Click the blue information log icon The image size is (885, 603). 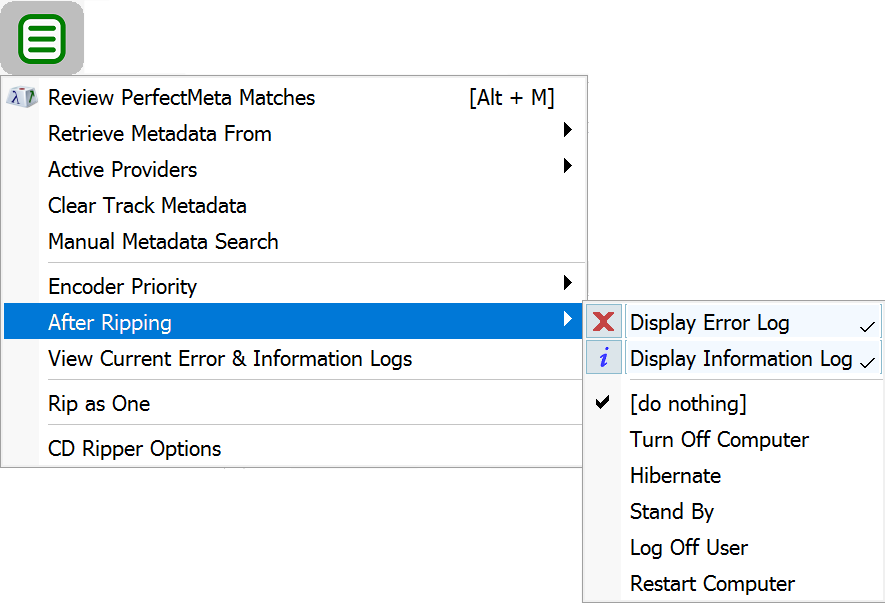(604, 358)
